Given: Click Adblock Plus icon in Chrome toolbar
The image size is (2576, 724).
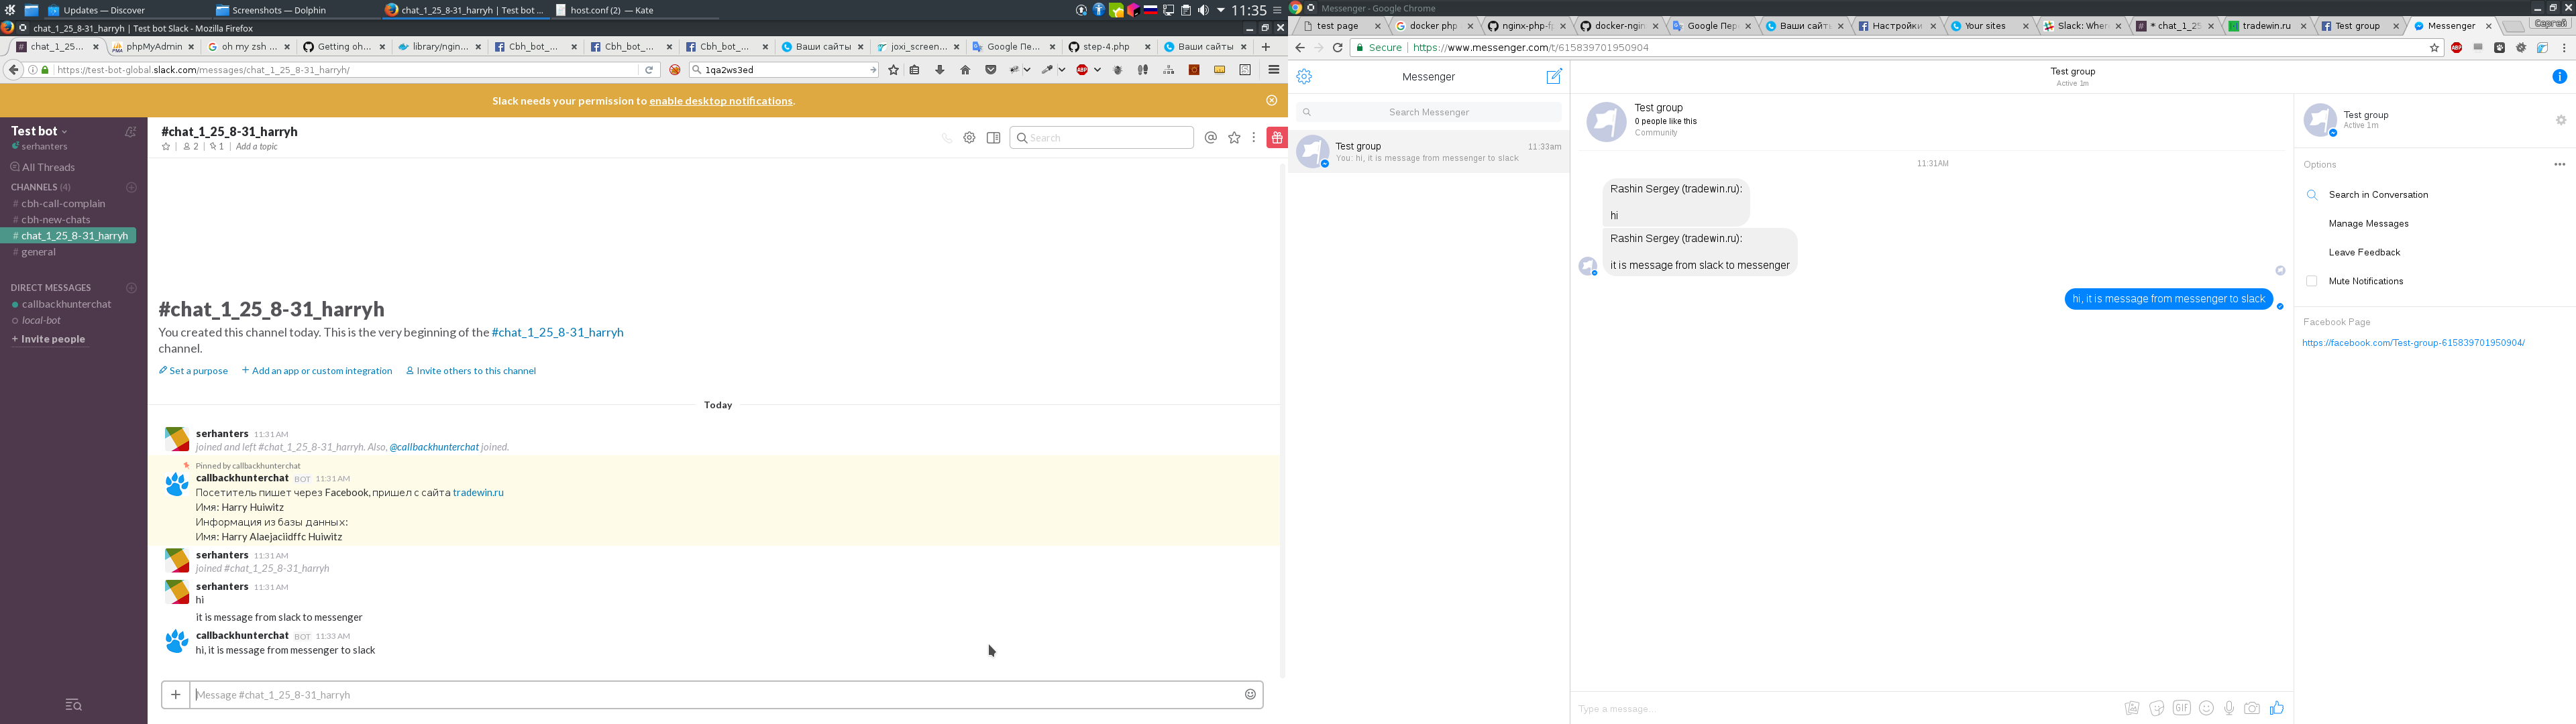Looking at the screenshot, I should tap(2456, 47).
